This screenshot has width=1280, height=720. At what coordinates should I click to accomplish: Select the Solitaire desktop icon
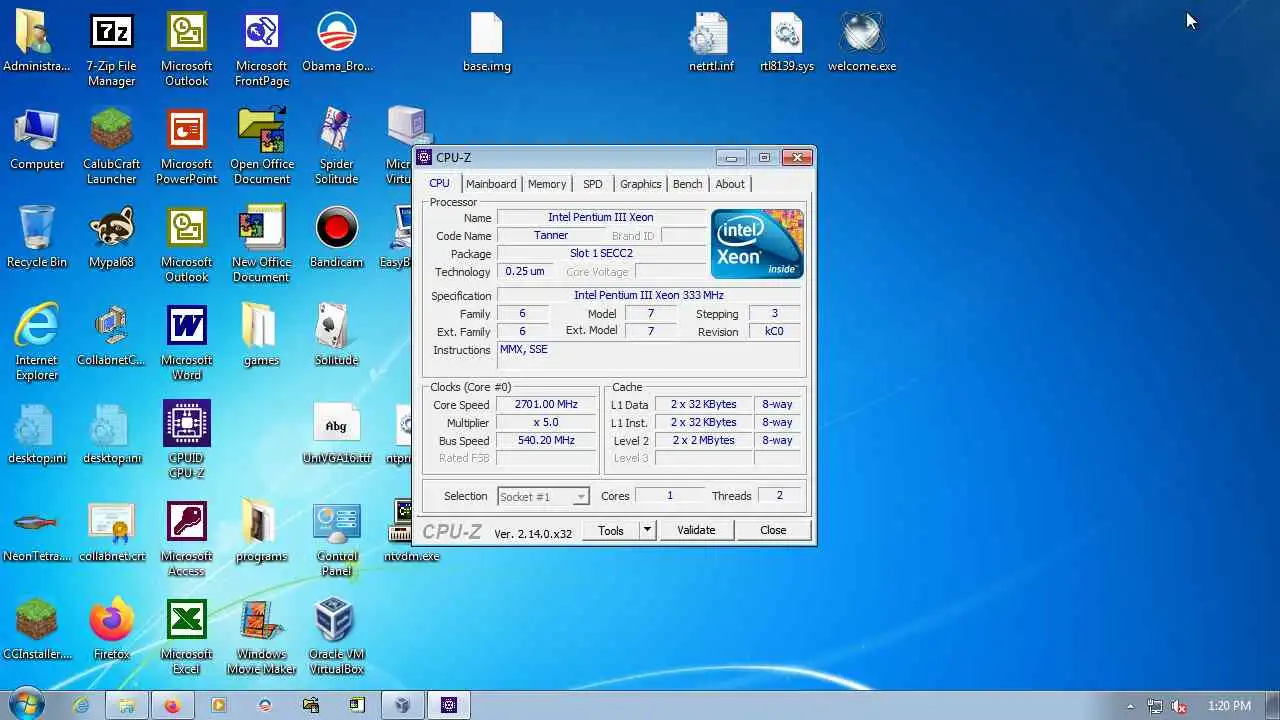pyautogui.click(x=336, y=336)
